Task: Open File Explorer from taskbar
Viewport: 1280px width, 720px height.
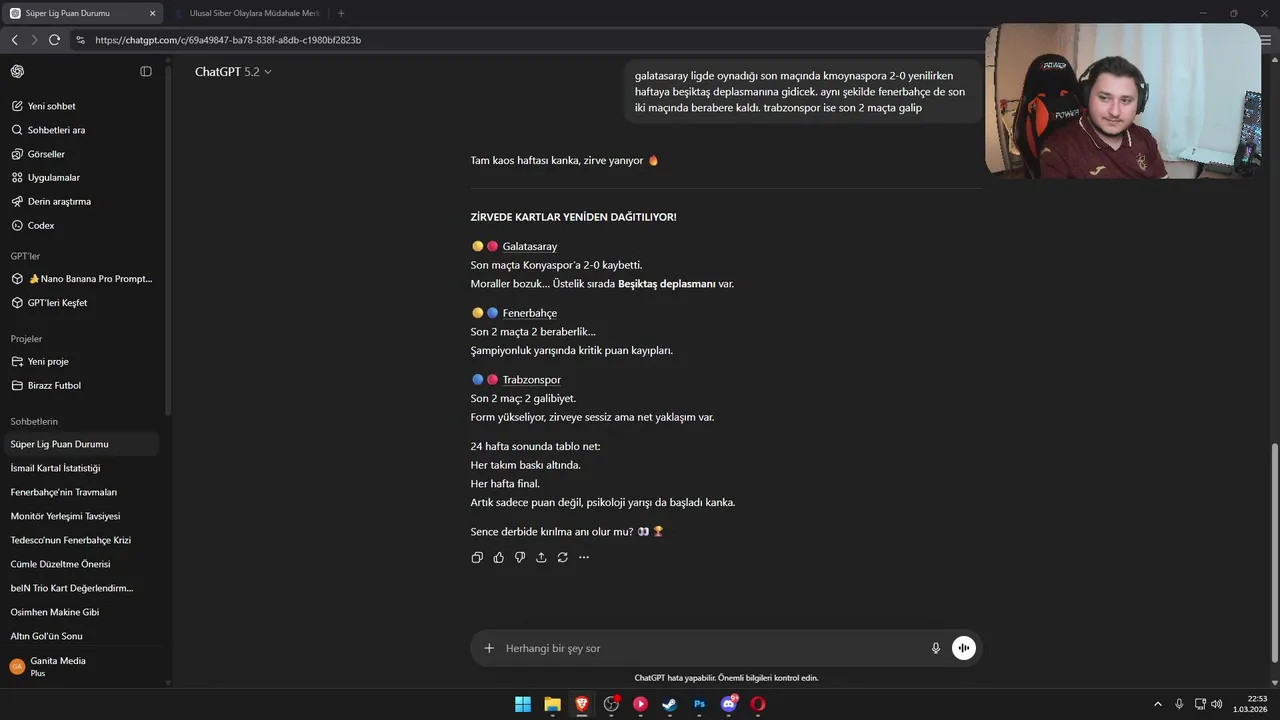Action: pyautogui.click(x=552, y=704)
